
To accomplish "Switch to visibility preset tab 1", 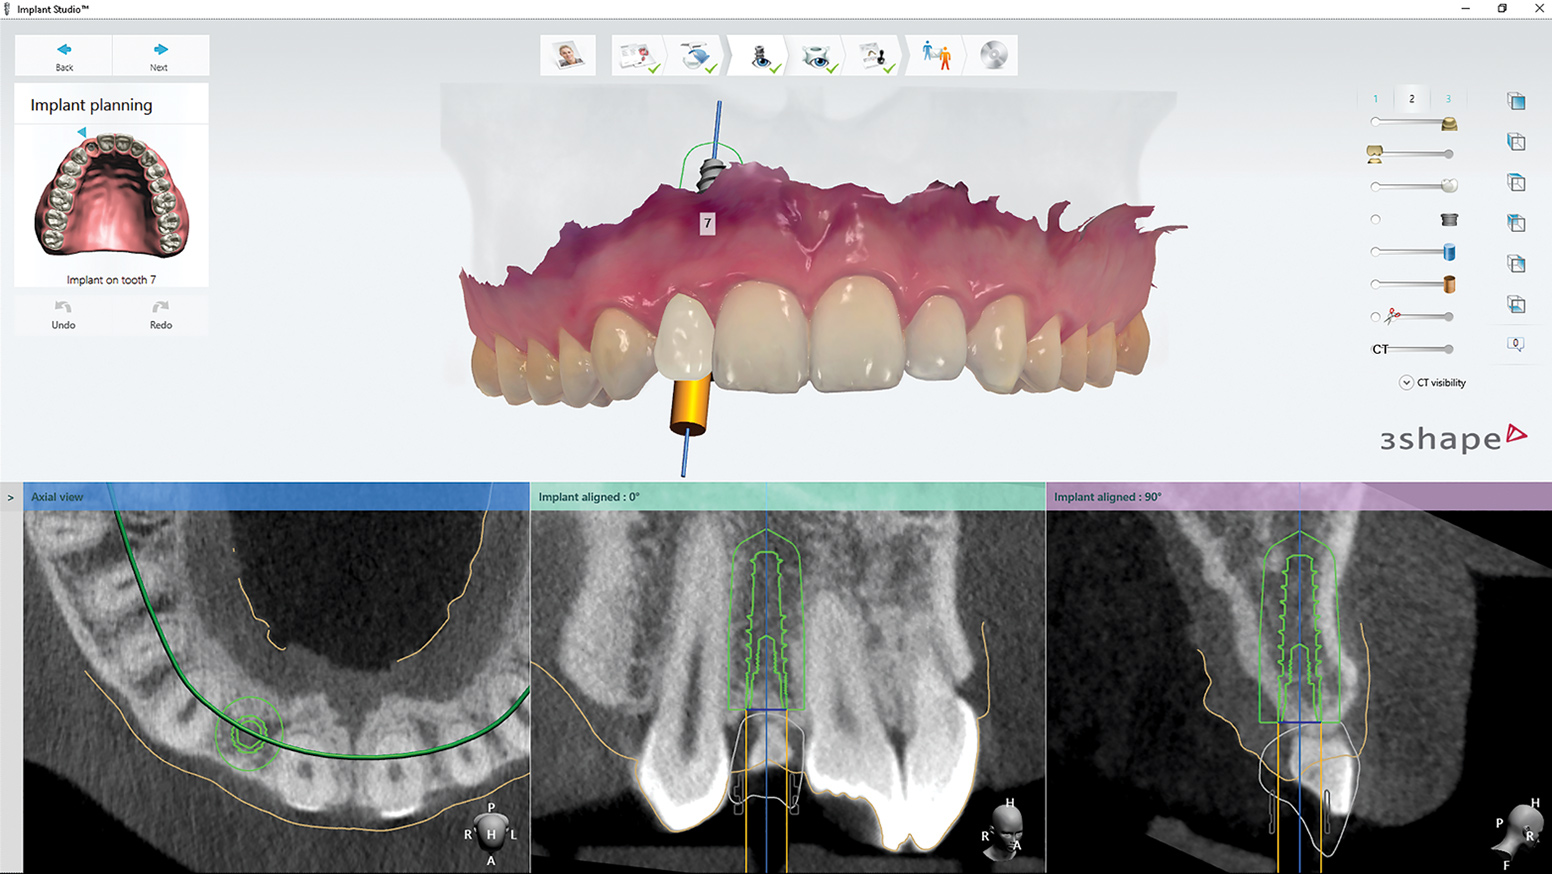I will 1375,99.
